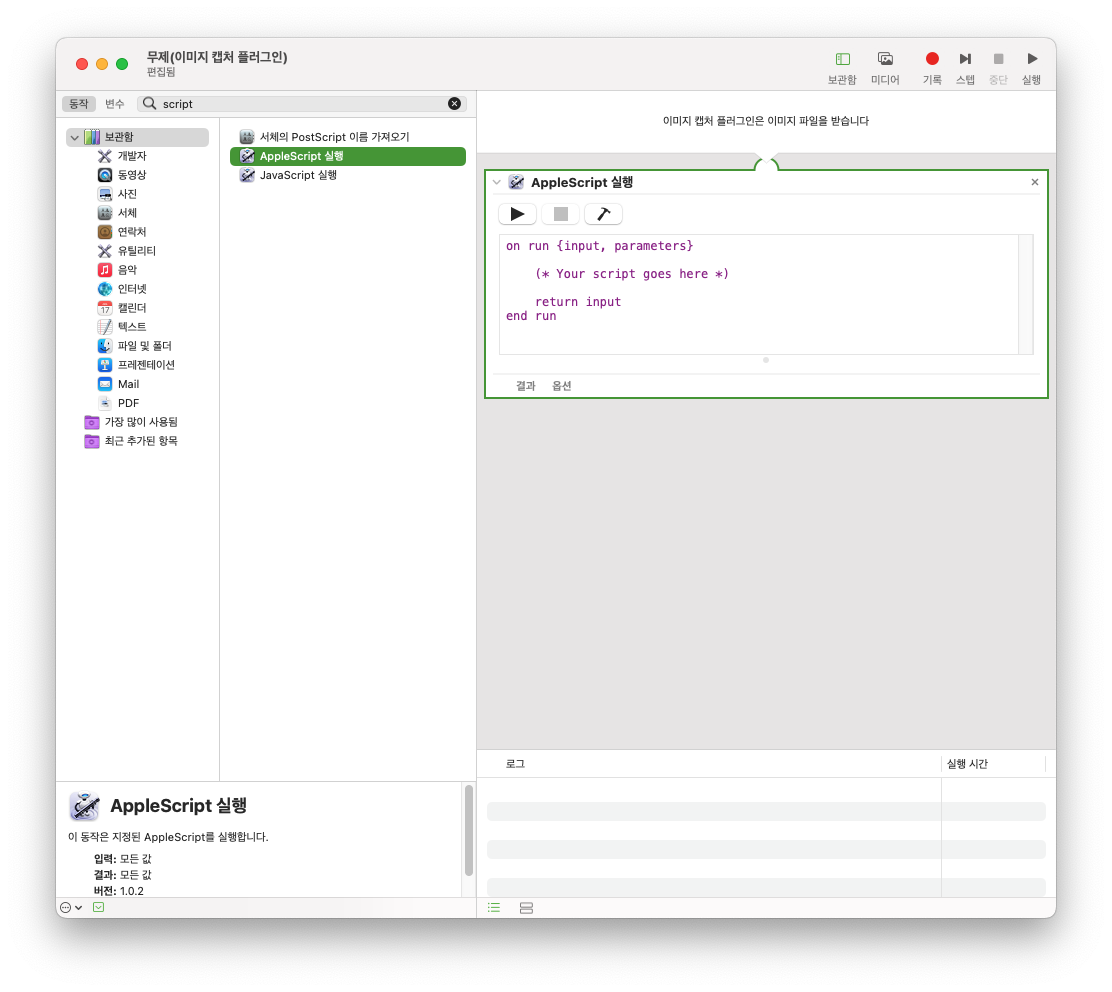The width and height of the screenshot is (1112, 992).
Task: Show the 옵션 options section
Action: [562, 386]
